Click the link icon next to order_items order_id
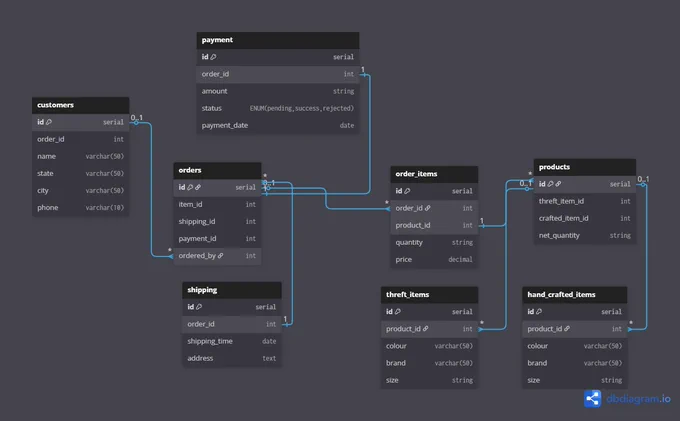680x421 pixels. point(428,208)
